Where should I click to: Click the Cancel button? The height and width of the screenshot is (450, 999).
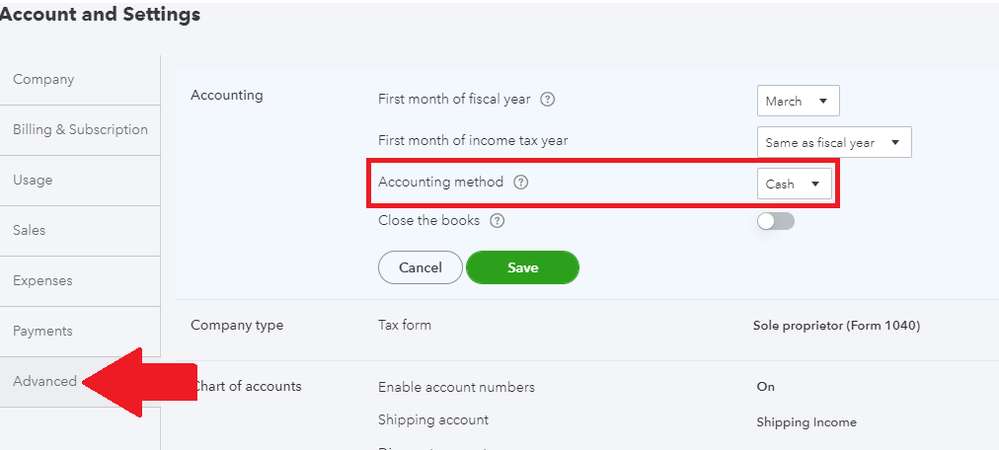tap(420, 268)
